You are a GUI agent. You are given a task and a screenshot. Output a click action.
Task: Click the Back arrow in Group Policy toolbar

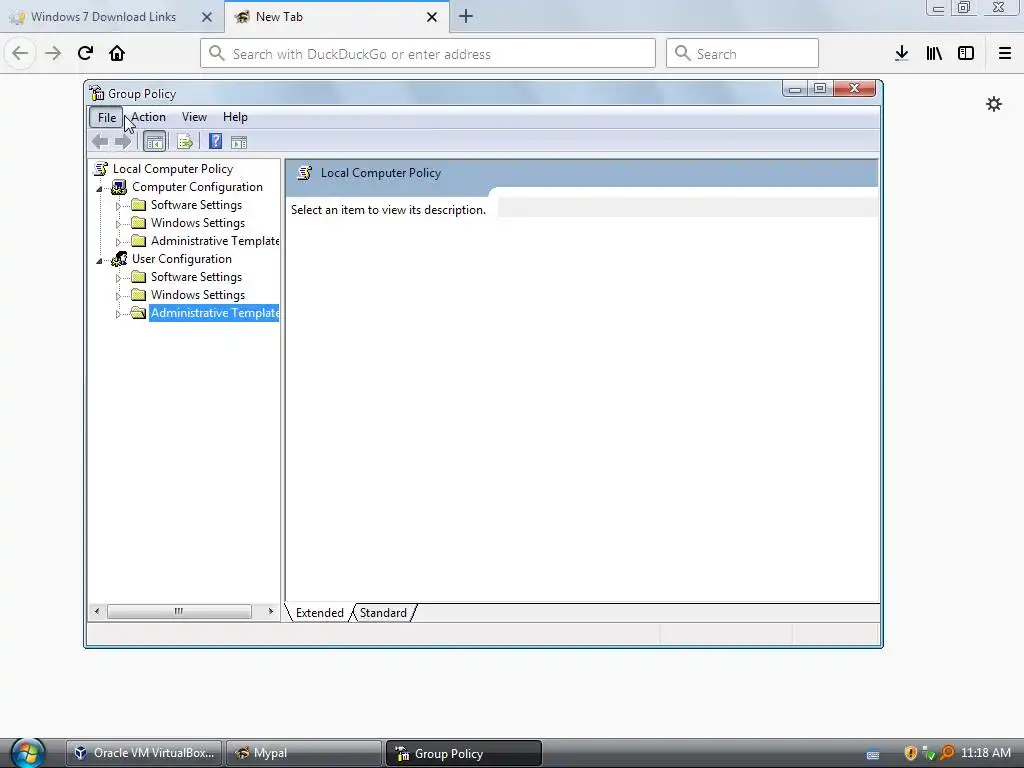coord(100,142)
